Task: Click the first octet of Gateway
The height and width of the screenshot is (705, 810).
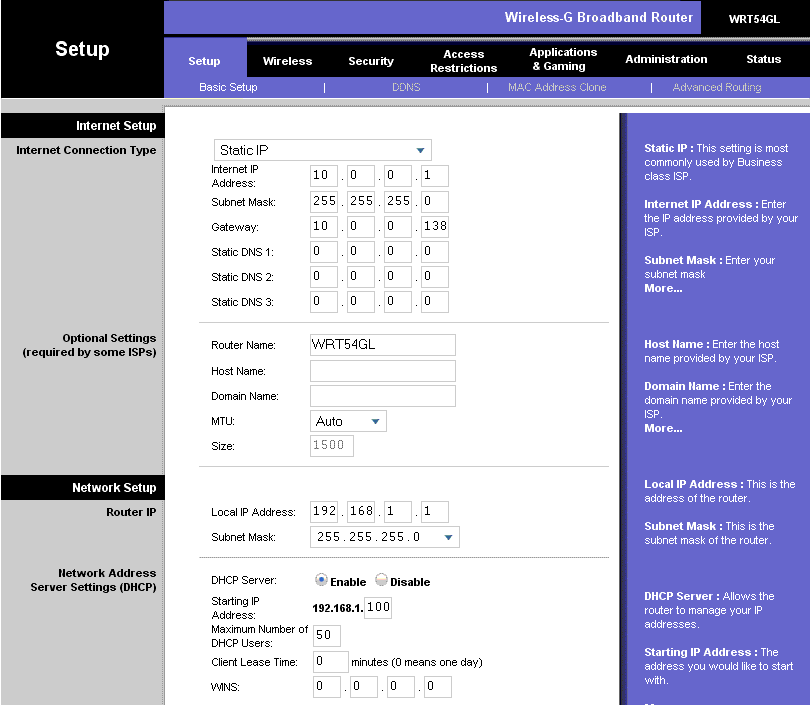Action: [x=324, y=226]
